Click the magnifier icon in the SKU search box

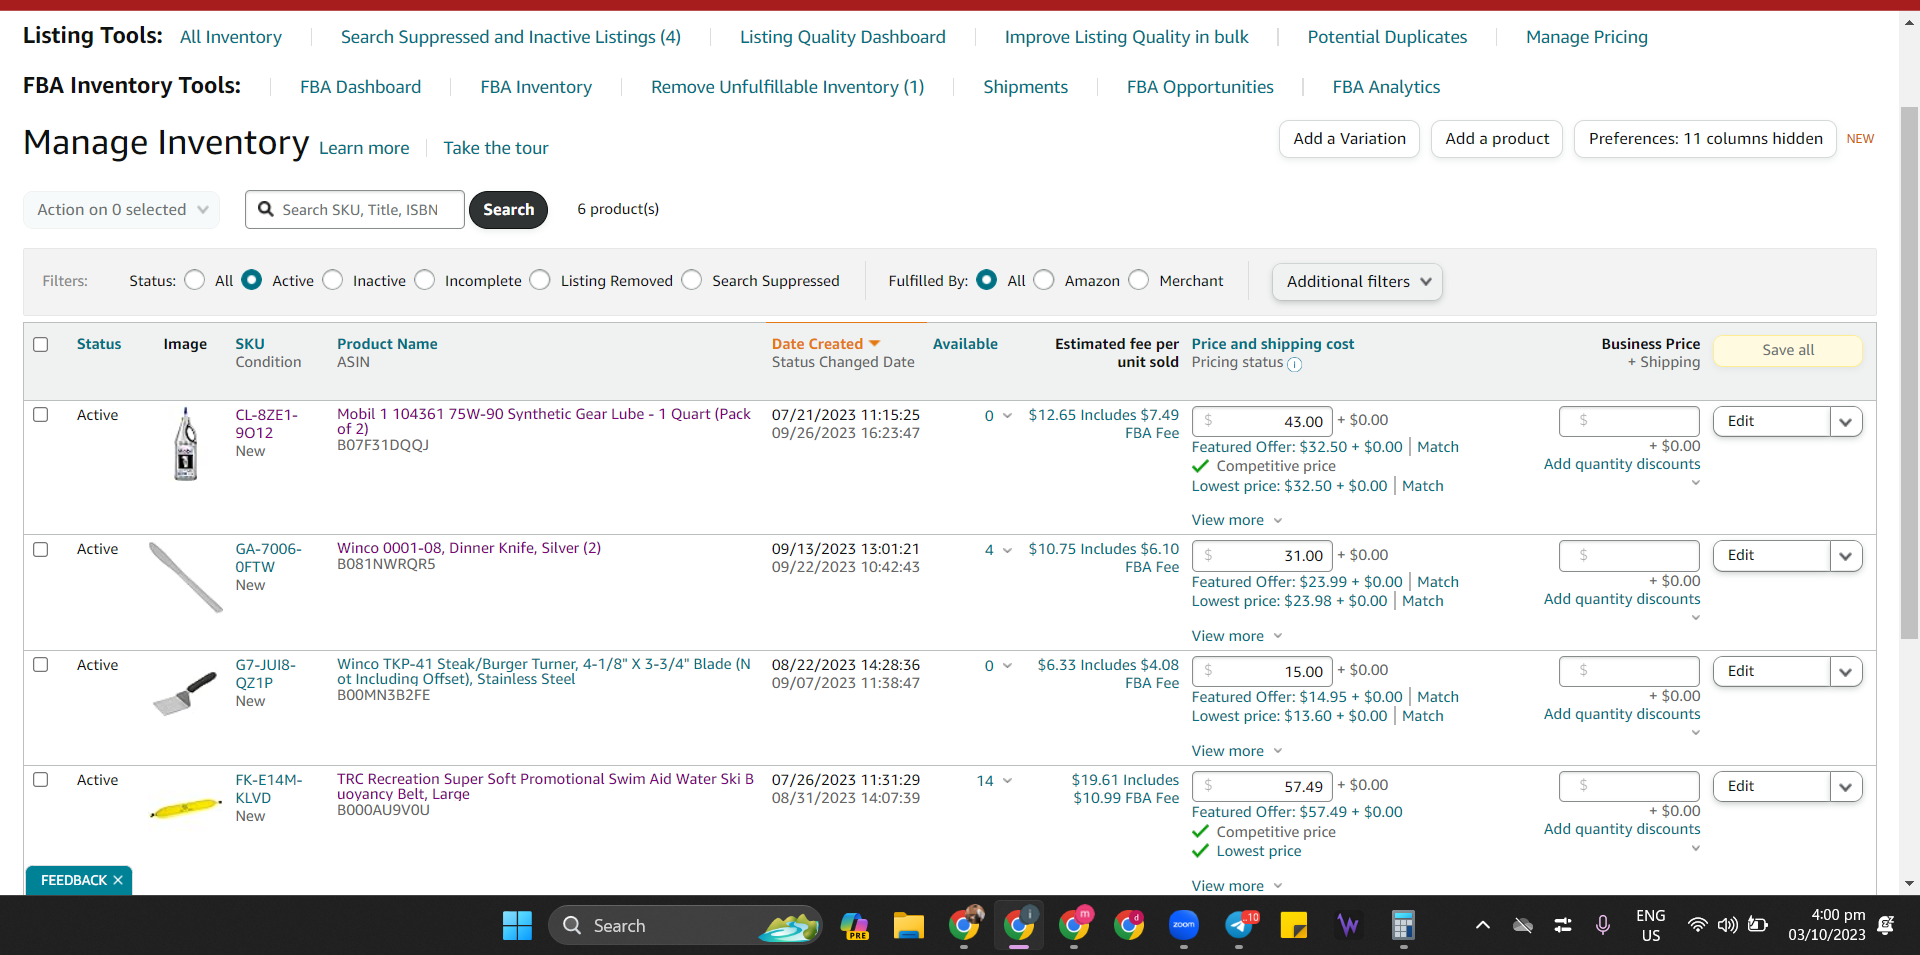pyautogui.click(x=266, y=209)
